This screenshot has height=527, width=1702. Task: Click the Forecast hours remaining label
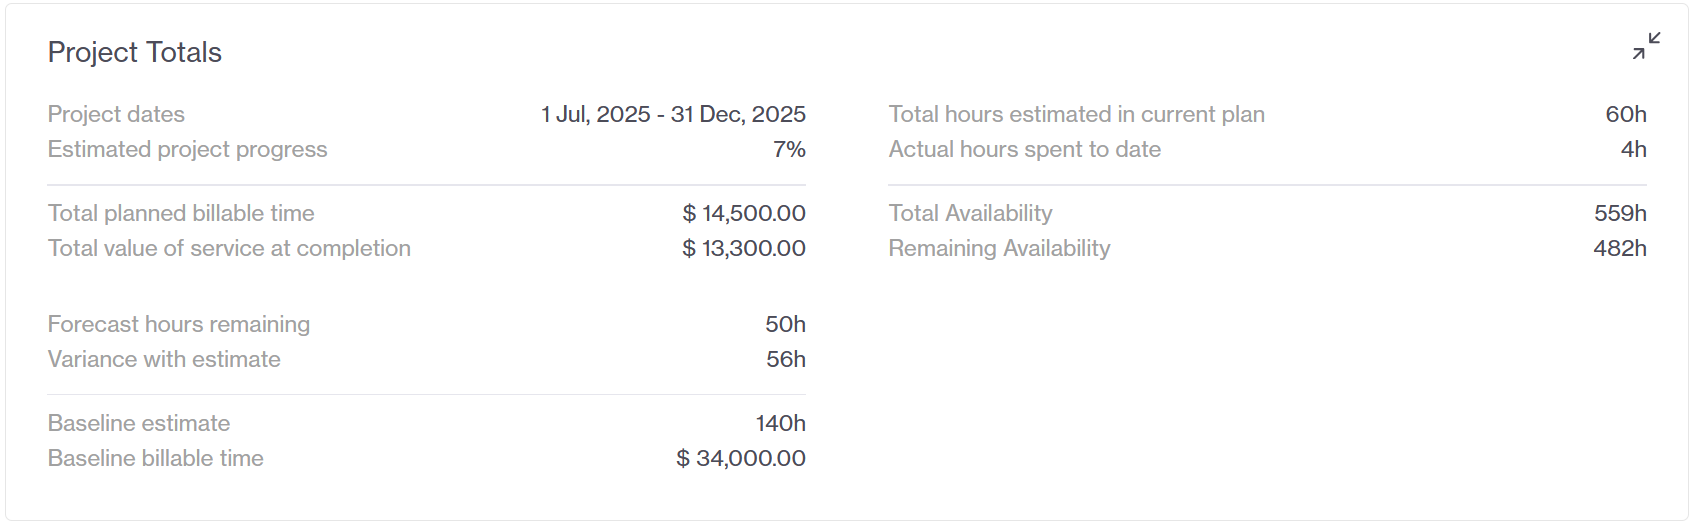click(179, 324)
